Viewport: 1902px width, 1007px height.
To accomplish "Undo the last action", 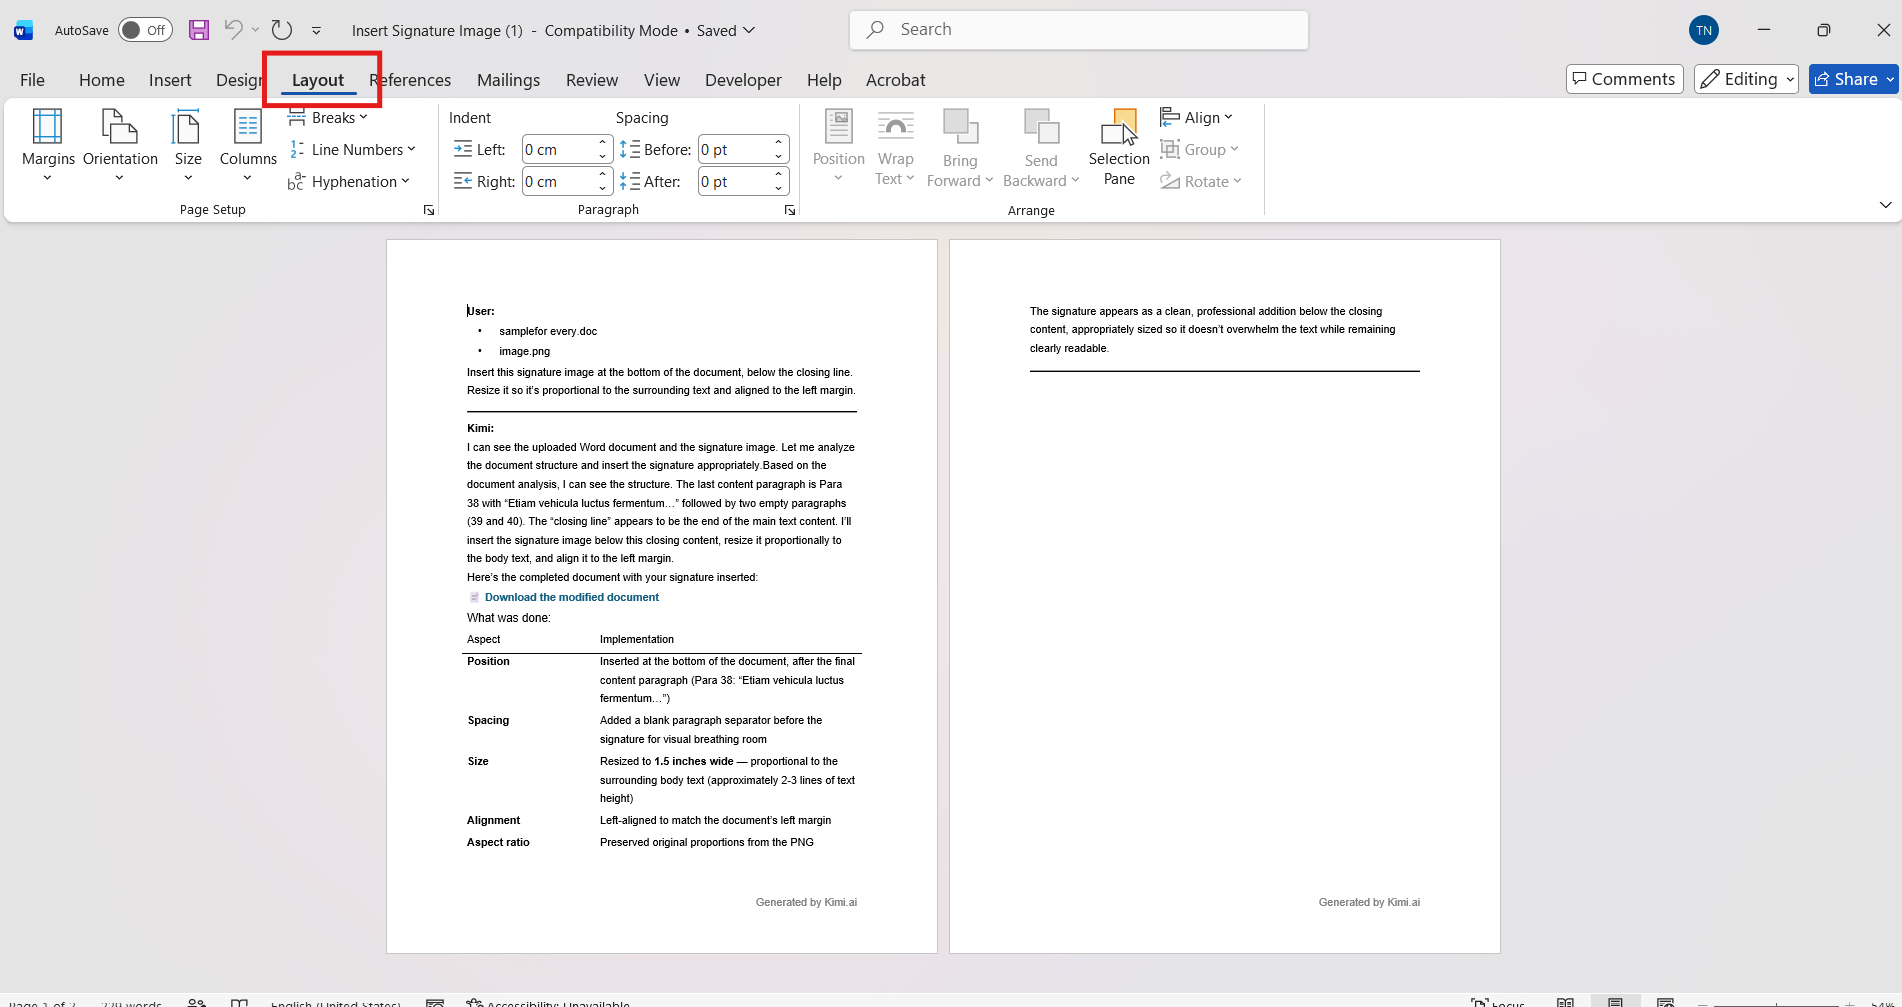I will 233,30.
